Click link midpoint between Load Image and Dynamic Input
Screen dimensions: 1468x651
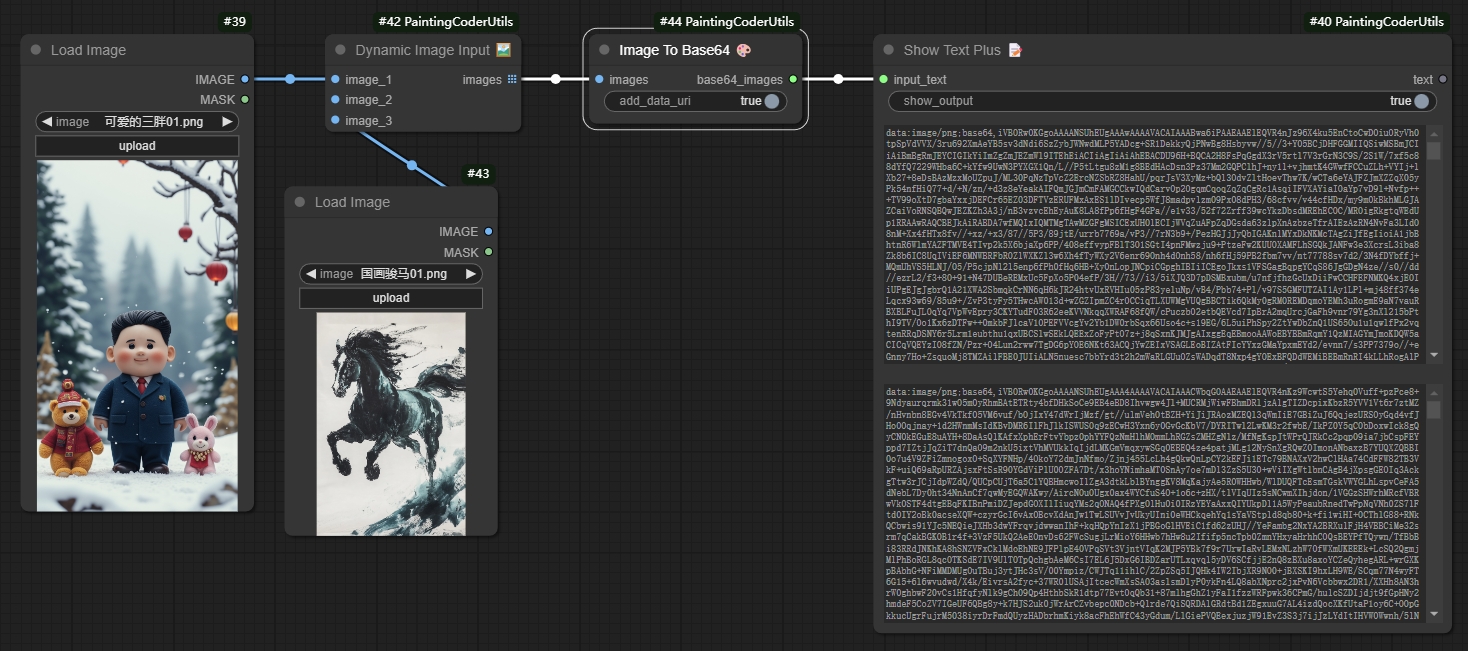[x=290, y=79]
